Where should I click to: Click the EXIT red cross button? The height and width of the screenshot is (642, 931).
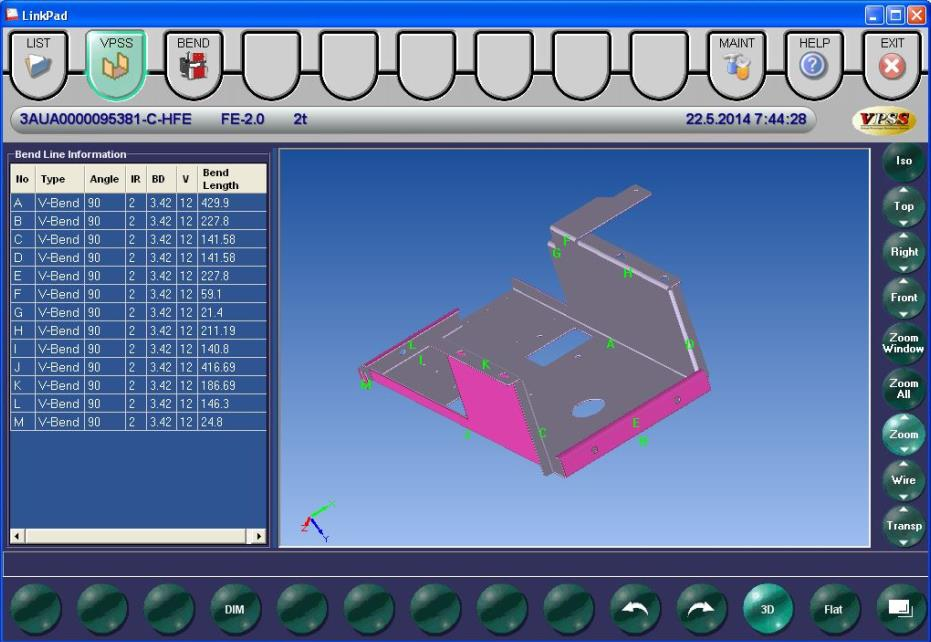coord(892,64)
